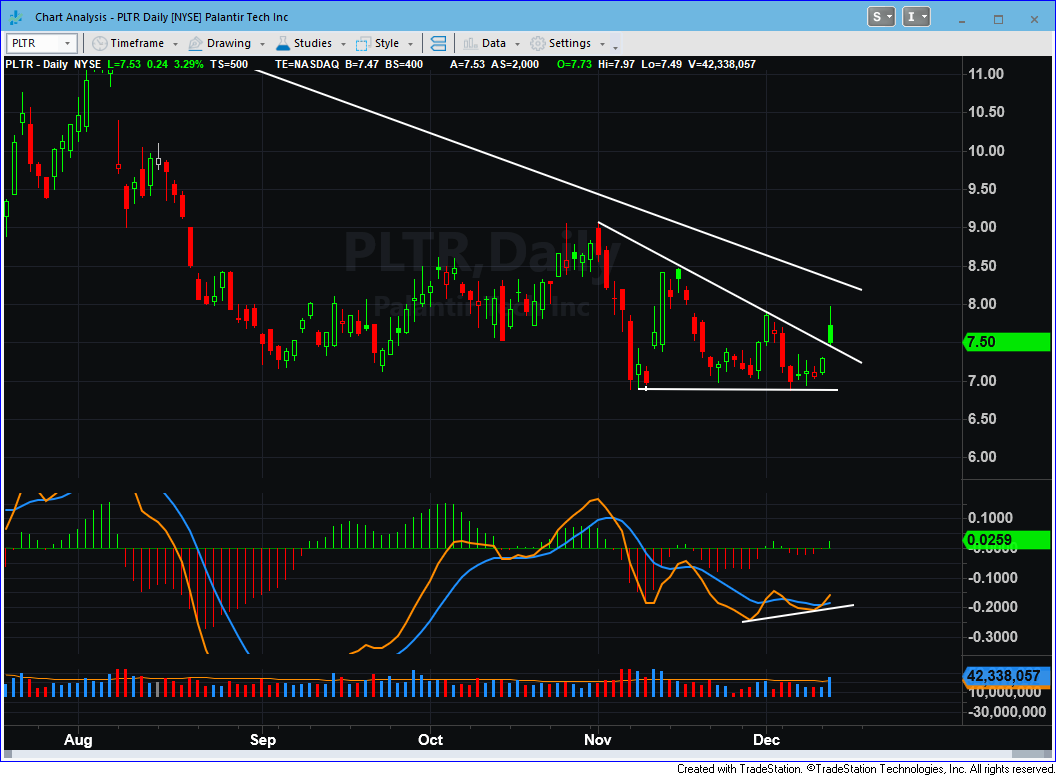Screen dimensions: 1056x775
Task: Click the Settings gear icon
Action: [537, 44]
